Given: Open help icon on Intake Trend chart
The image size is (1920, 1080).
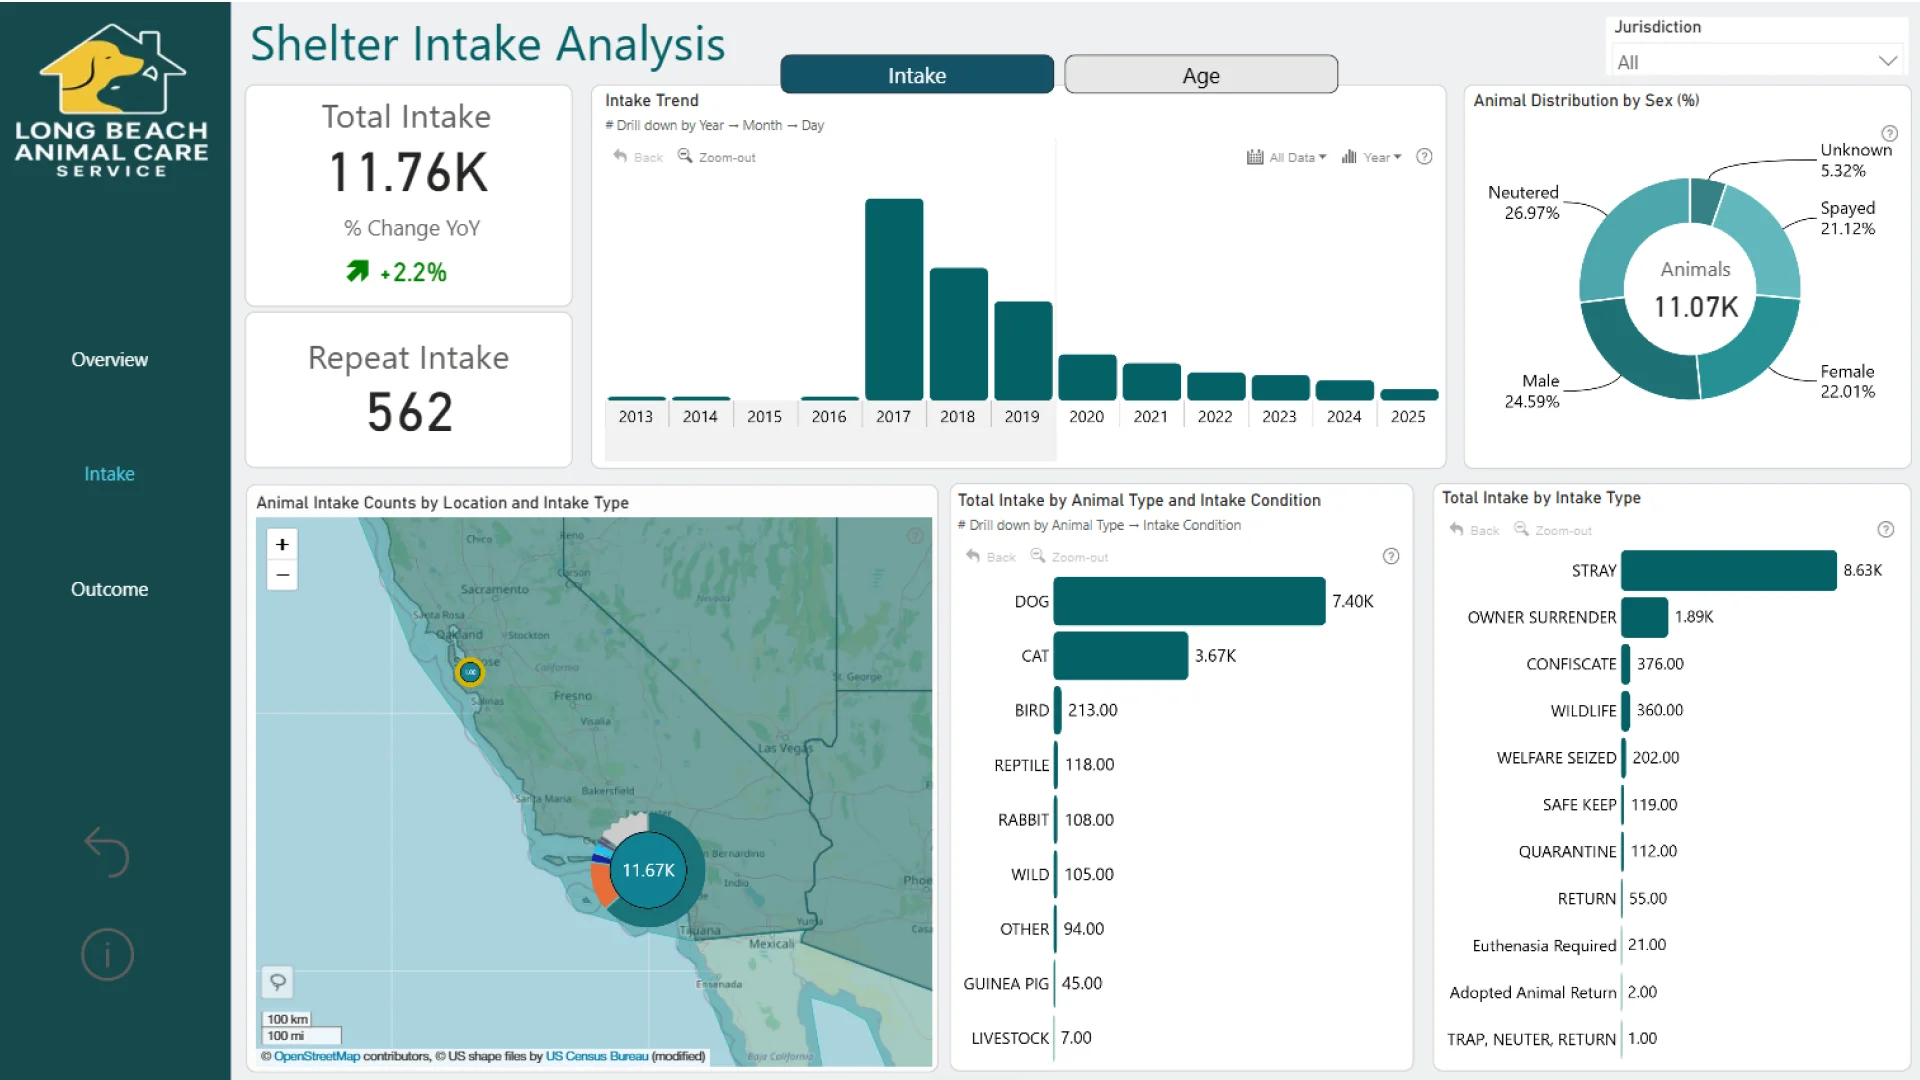Looking at the screenshot, I should [1424, 156].
